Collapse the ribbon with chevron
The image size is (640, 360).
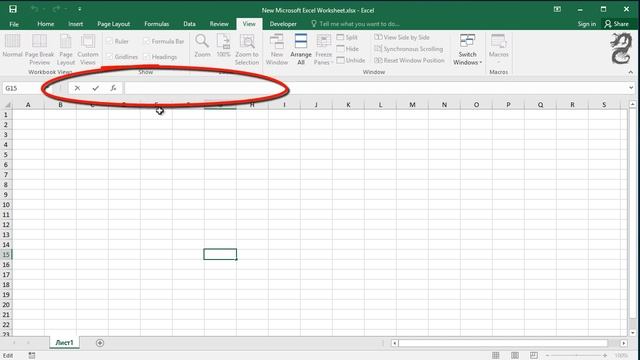631,72
